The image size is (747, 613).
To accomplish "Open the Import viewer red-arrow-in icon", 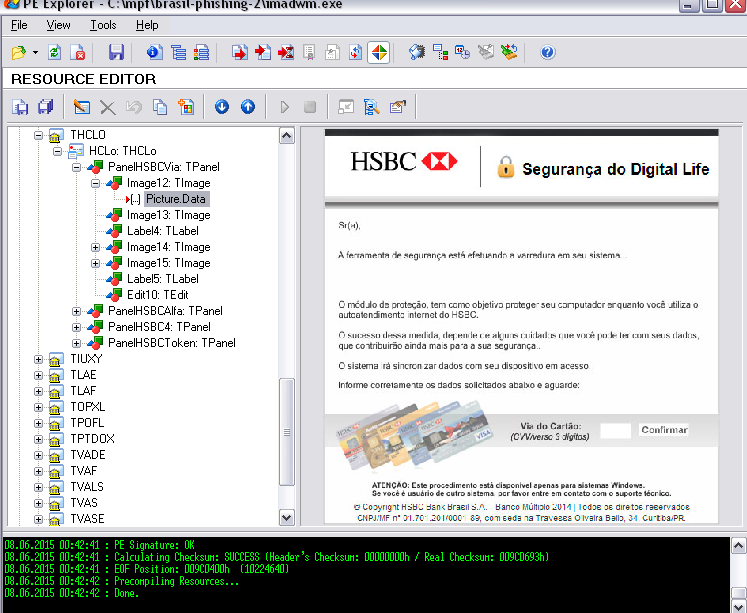I will tap(262, 52).
